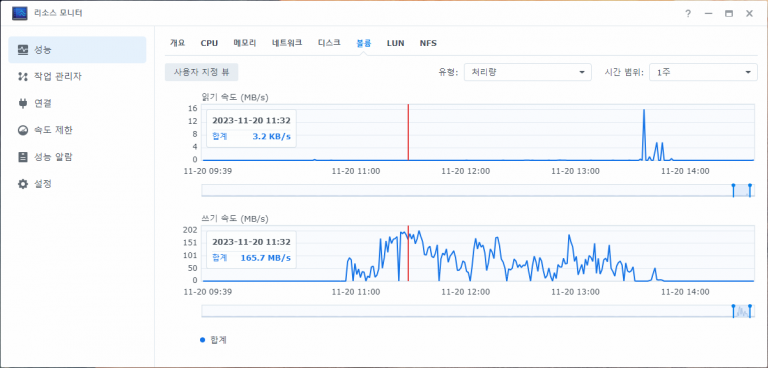Close the Resource Monitor window
The image size is (768, 368).
pyautogui.click(x=749, y=14)
